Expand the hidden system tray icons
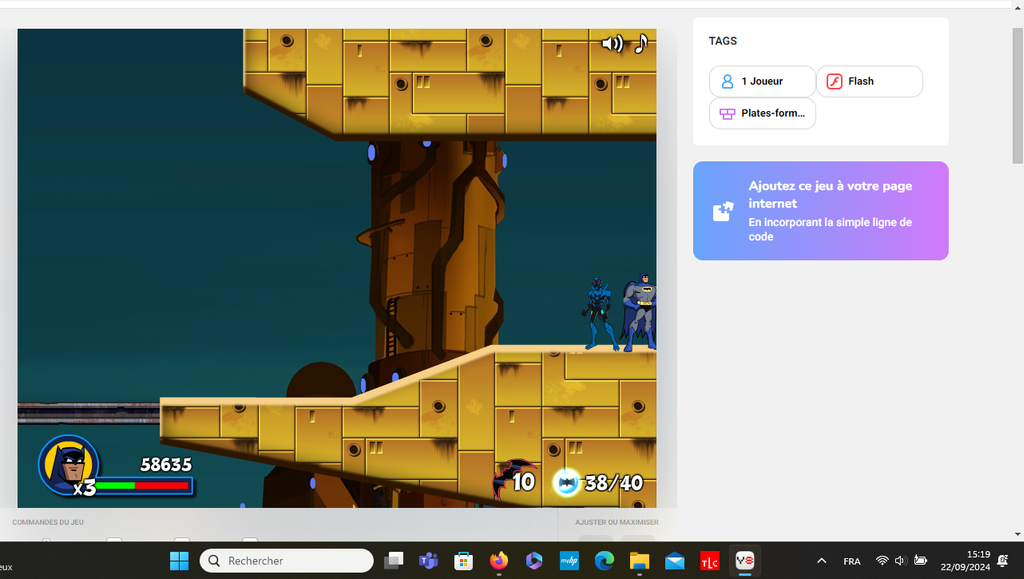This screenshot has width=1024, height=579. point(822,561)
